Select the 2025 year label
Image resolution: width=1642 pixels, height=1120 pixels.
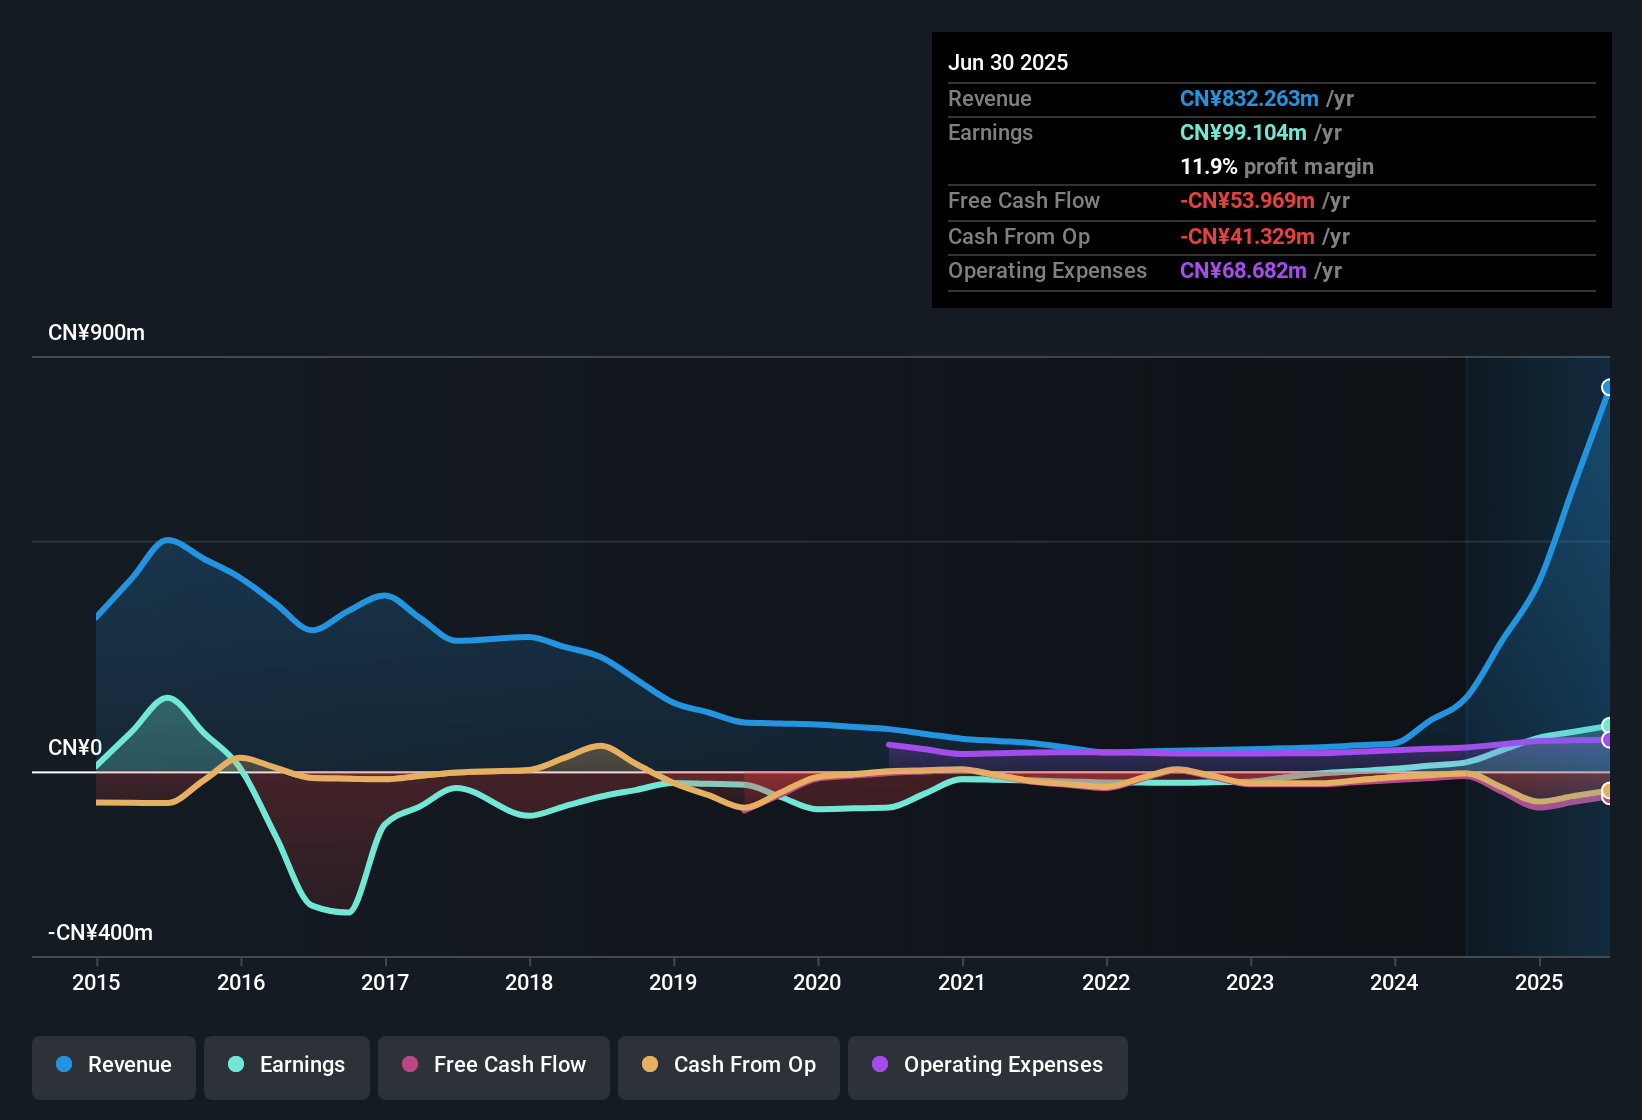(x=1538, y=983)
